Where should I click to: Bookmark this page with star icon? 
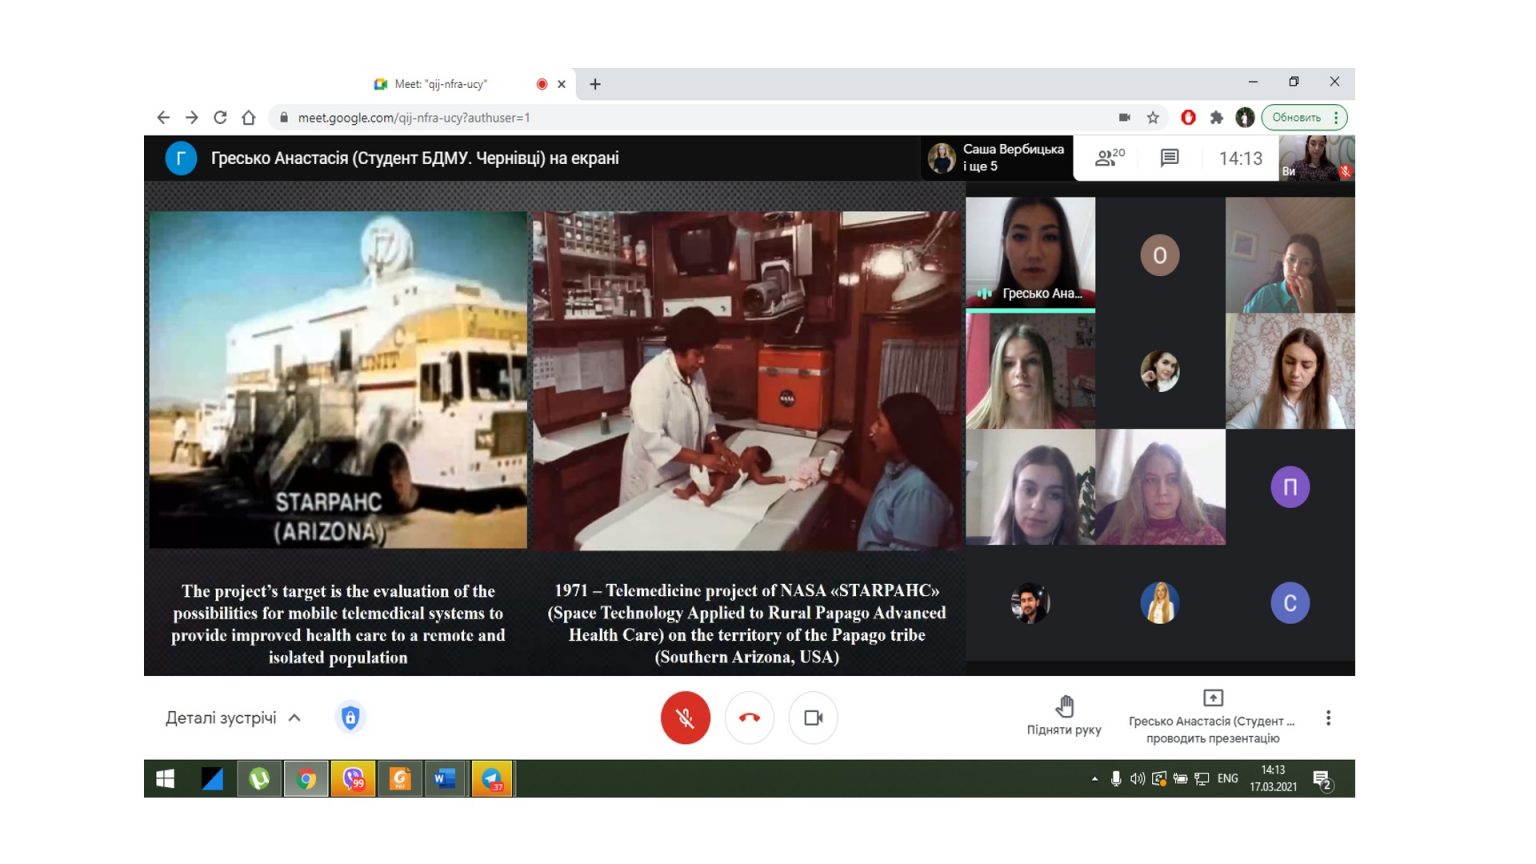point(1153,117)
